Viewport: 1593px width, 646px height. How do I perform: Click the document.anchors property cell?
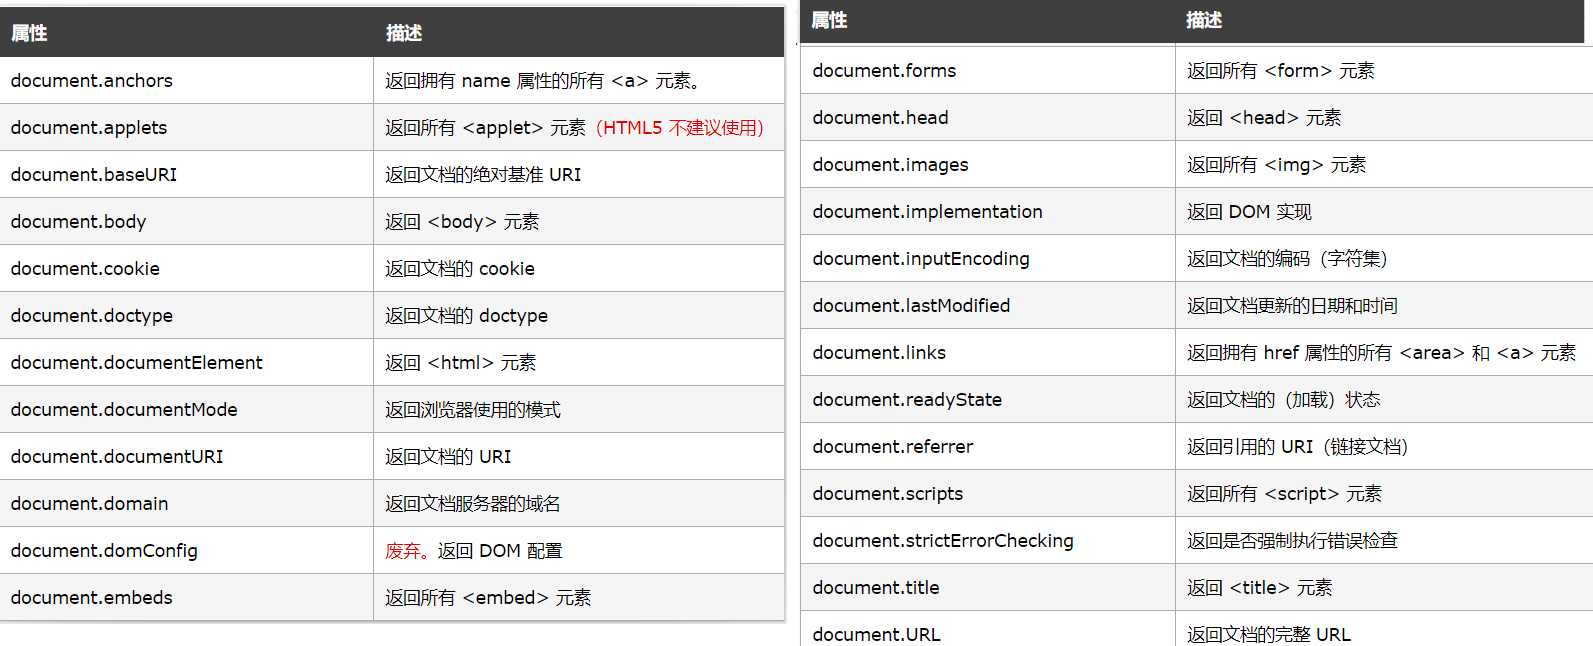click(x=92, y=81)
